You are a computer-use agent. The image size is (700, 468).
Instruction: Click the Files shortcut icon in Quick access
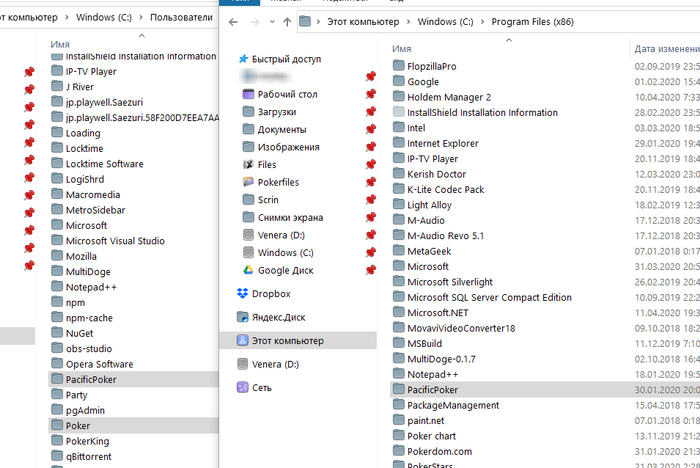[248, 164]
